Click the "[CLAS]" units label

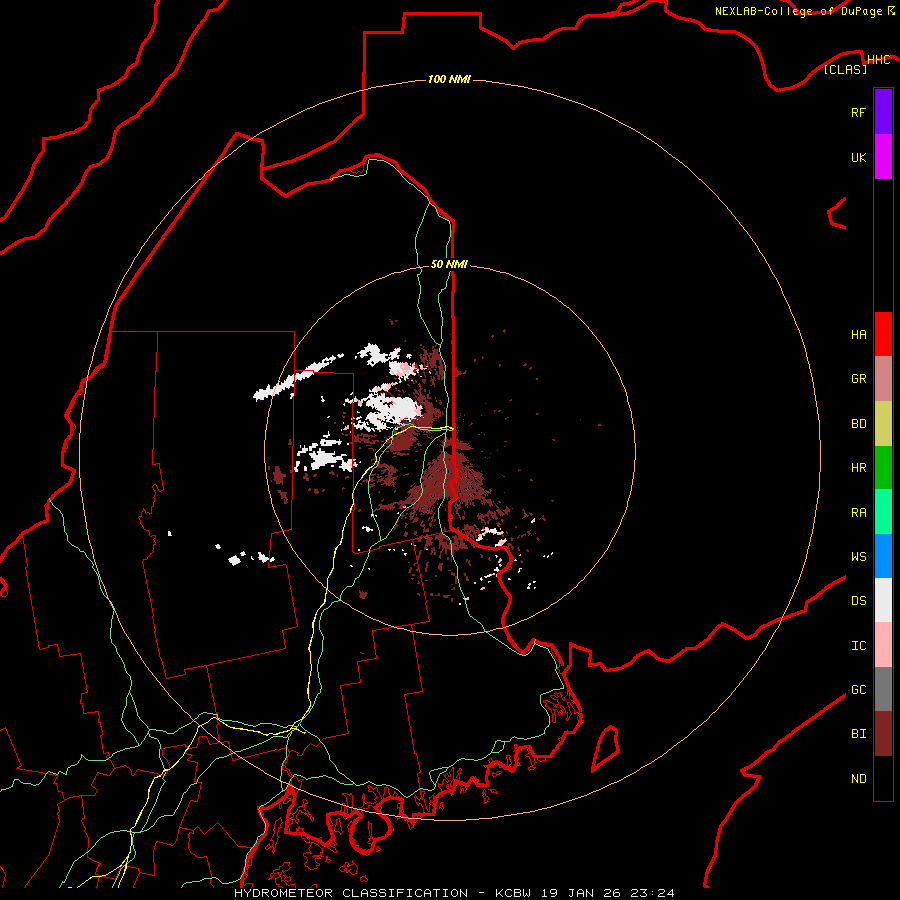(845, 69)
